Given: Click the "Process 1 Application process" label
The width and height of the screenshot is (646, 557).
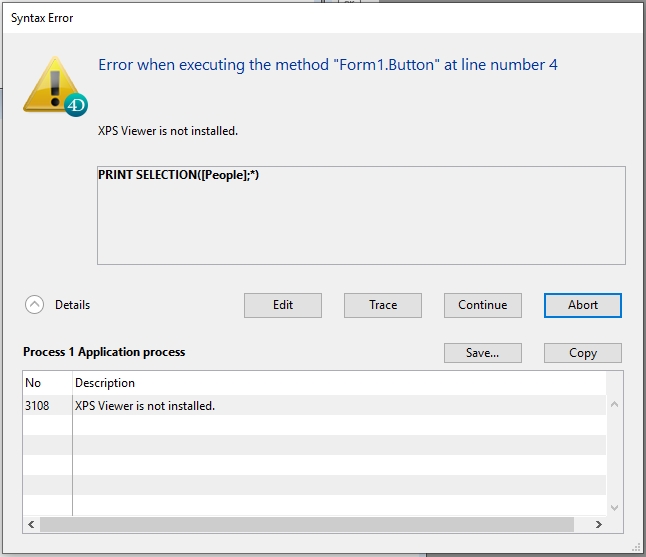Looking at the screenshot, I should [104, 352].
